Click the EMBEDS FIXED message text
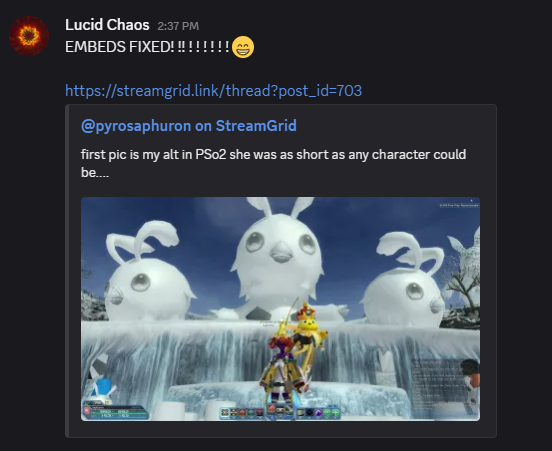Viewport: 552px width, 451px height. click(x=147, y=47)
